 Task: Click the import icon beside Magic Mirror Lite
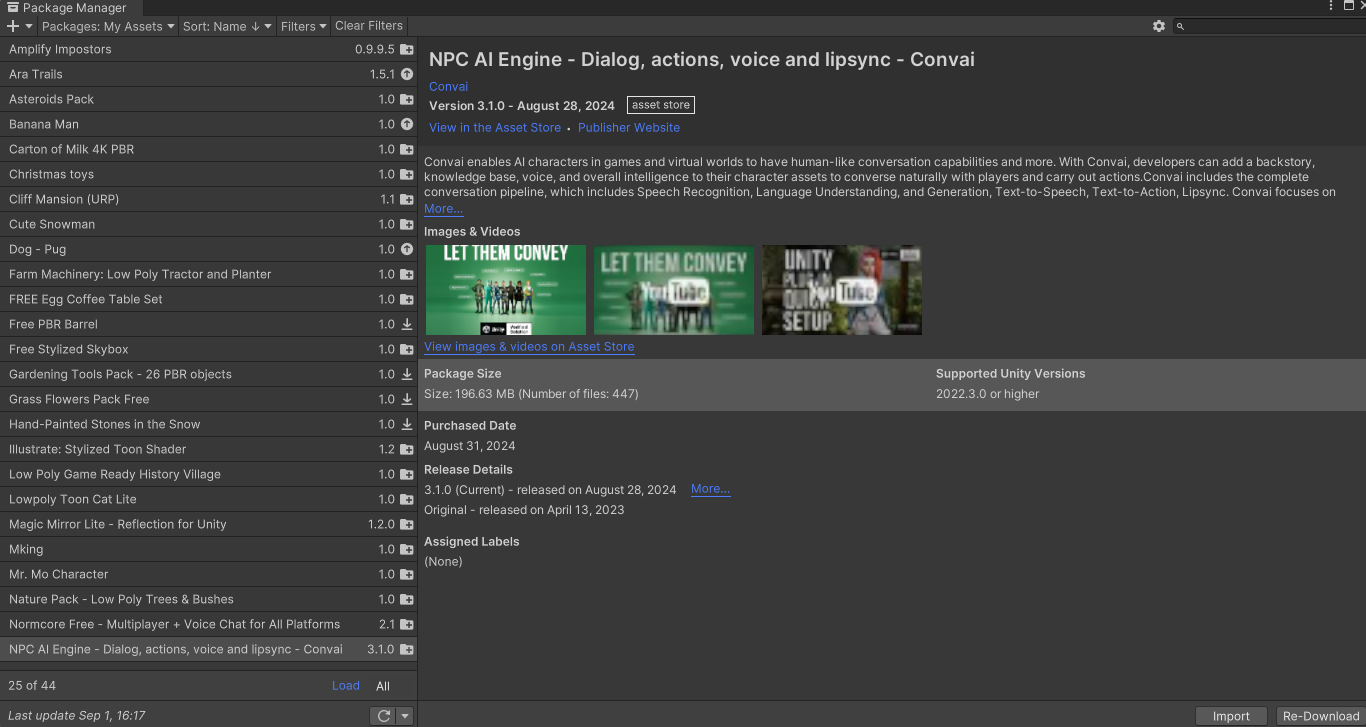[407, 524]
